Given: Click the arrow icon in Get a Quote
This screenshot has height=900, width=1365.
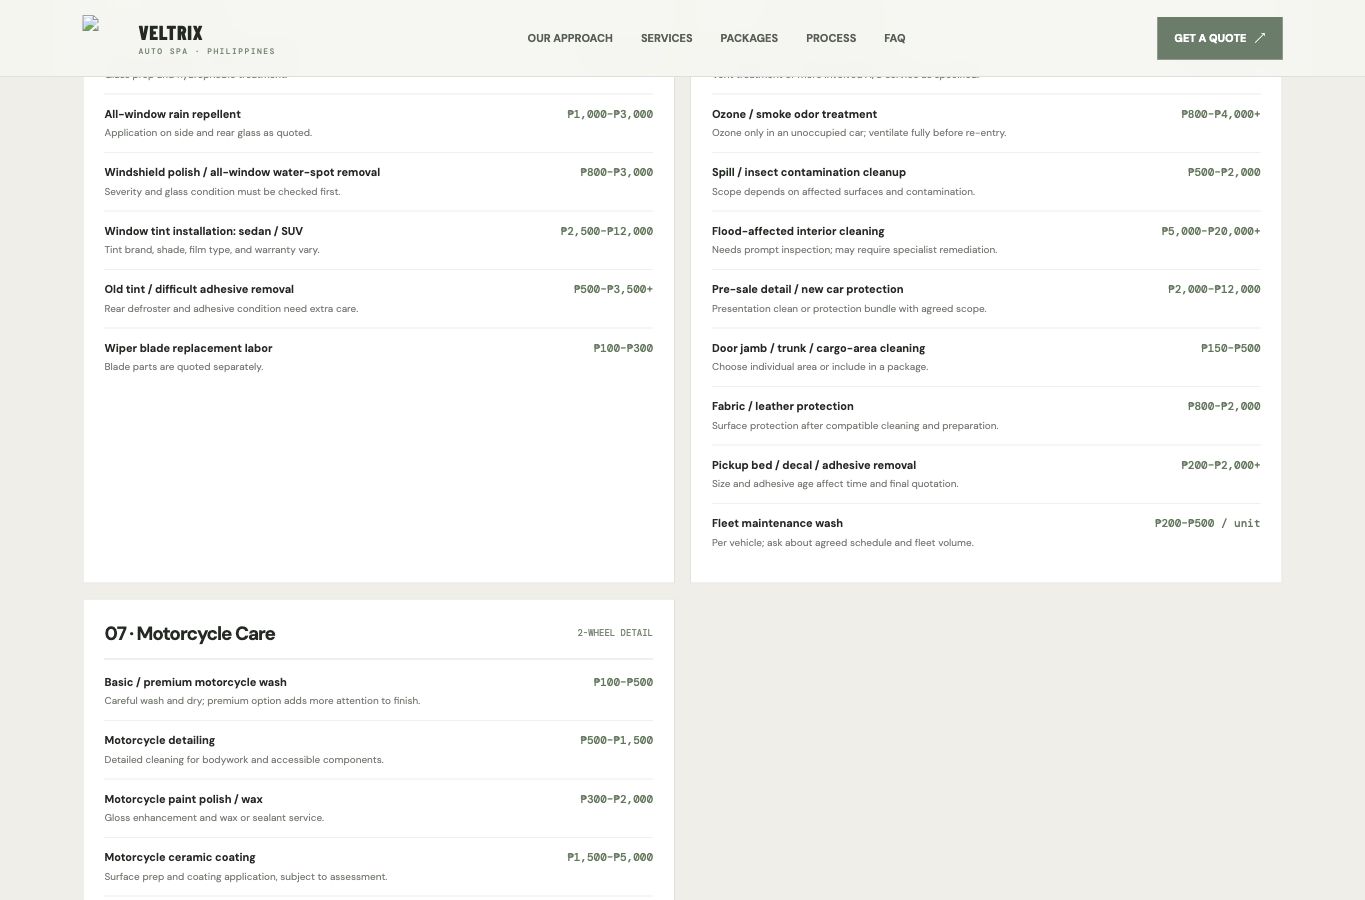Looking at the screenshot, I should (x=1260, y=38).
